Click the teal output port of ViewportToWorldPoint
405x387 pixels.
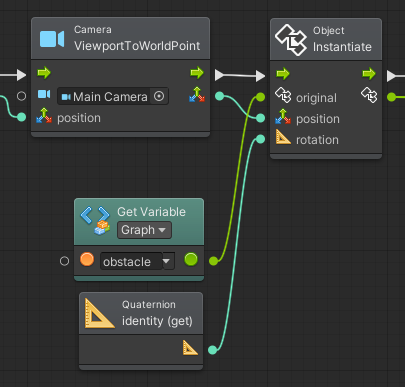coord(219,96)
